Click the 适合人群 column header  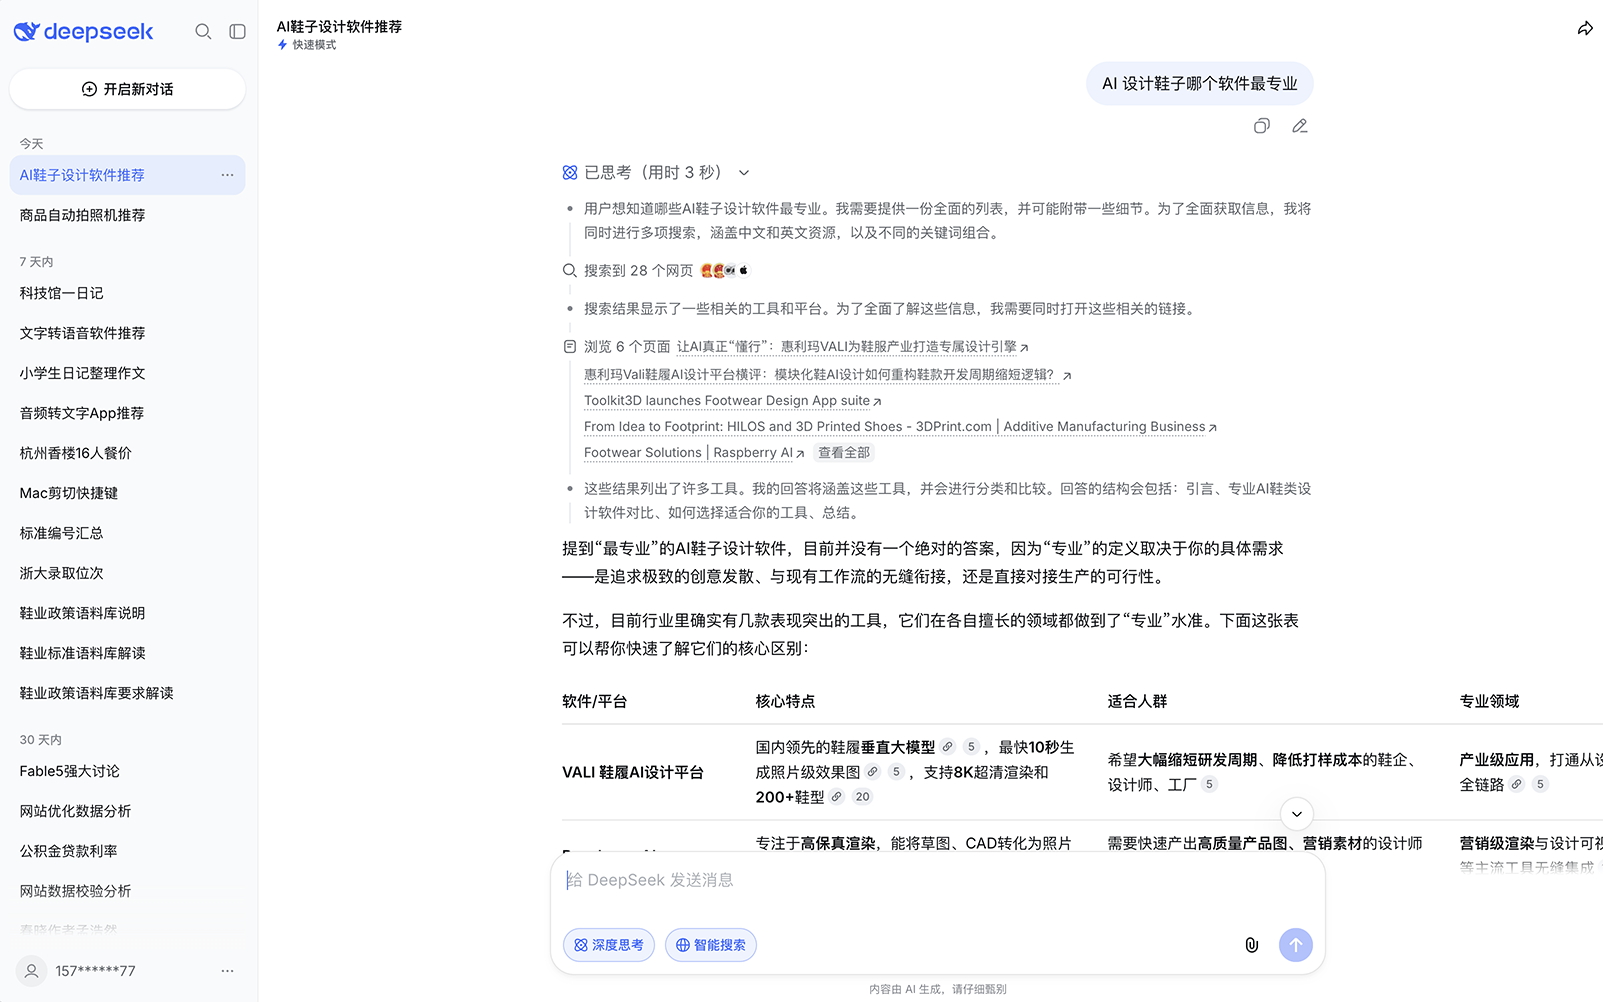pos(1137,701)
